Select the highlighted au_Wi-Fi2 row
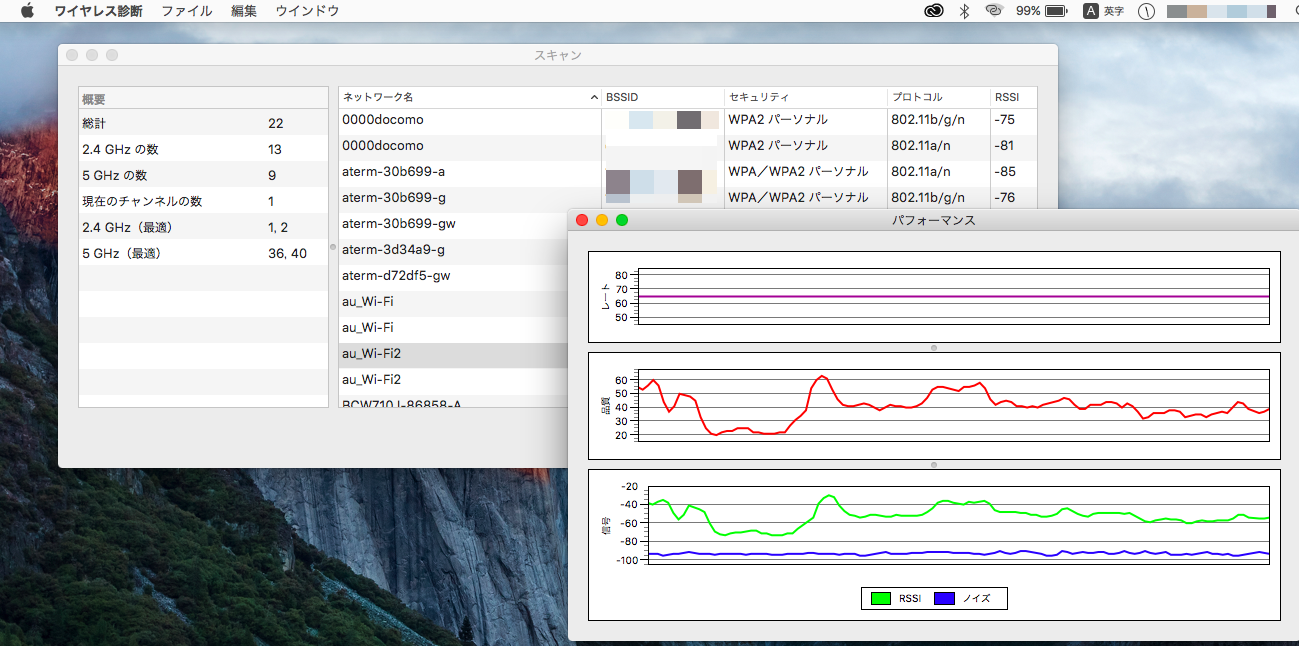1299x646 pixels. pos(453,354)
